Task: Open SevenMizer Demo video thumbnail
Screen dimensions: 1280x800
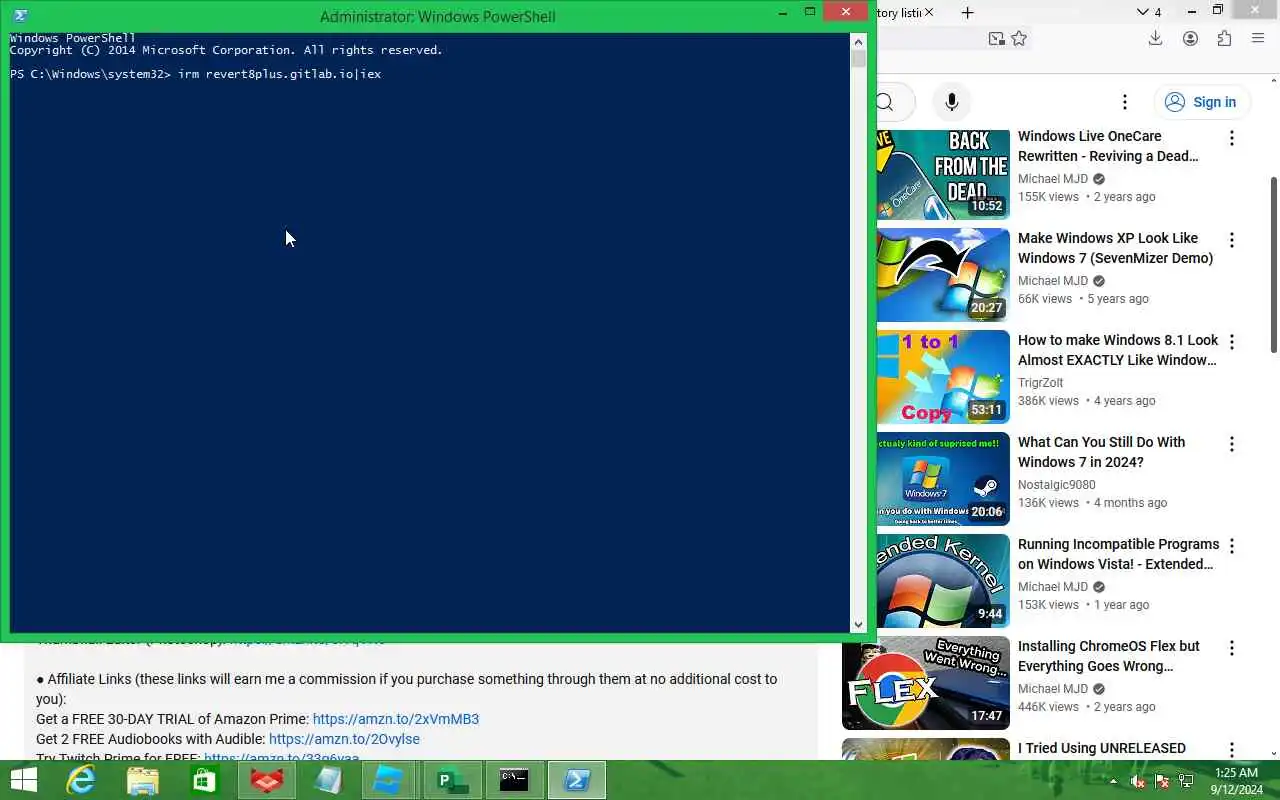Action: pos(943,275)
